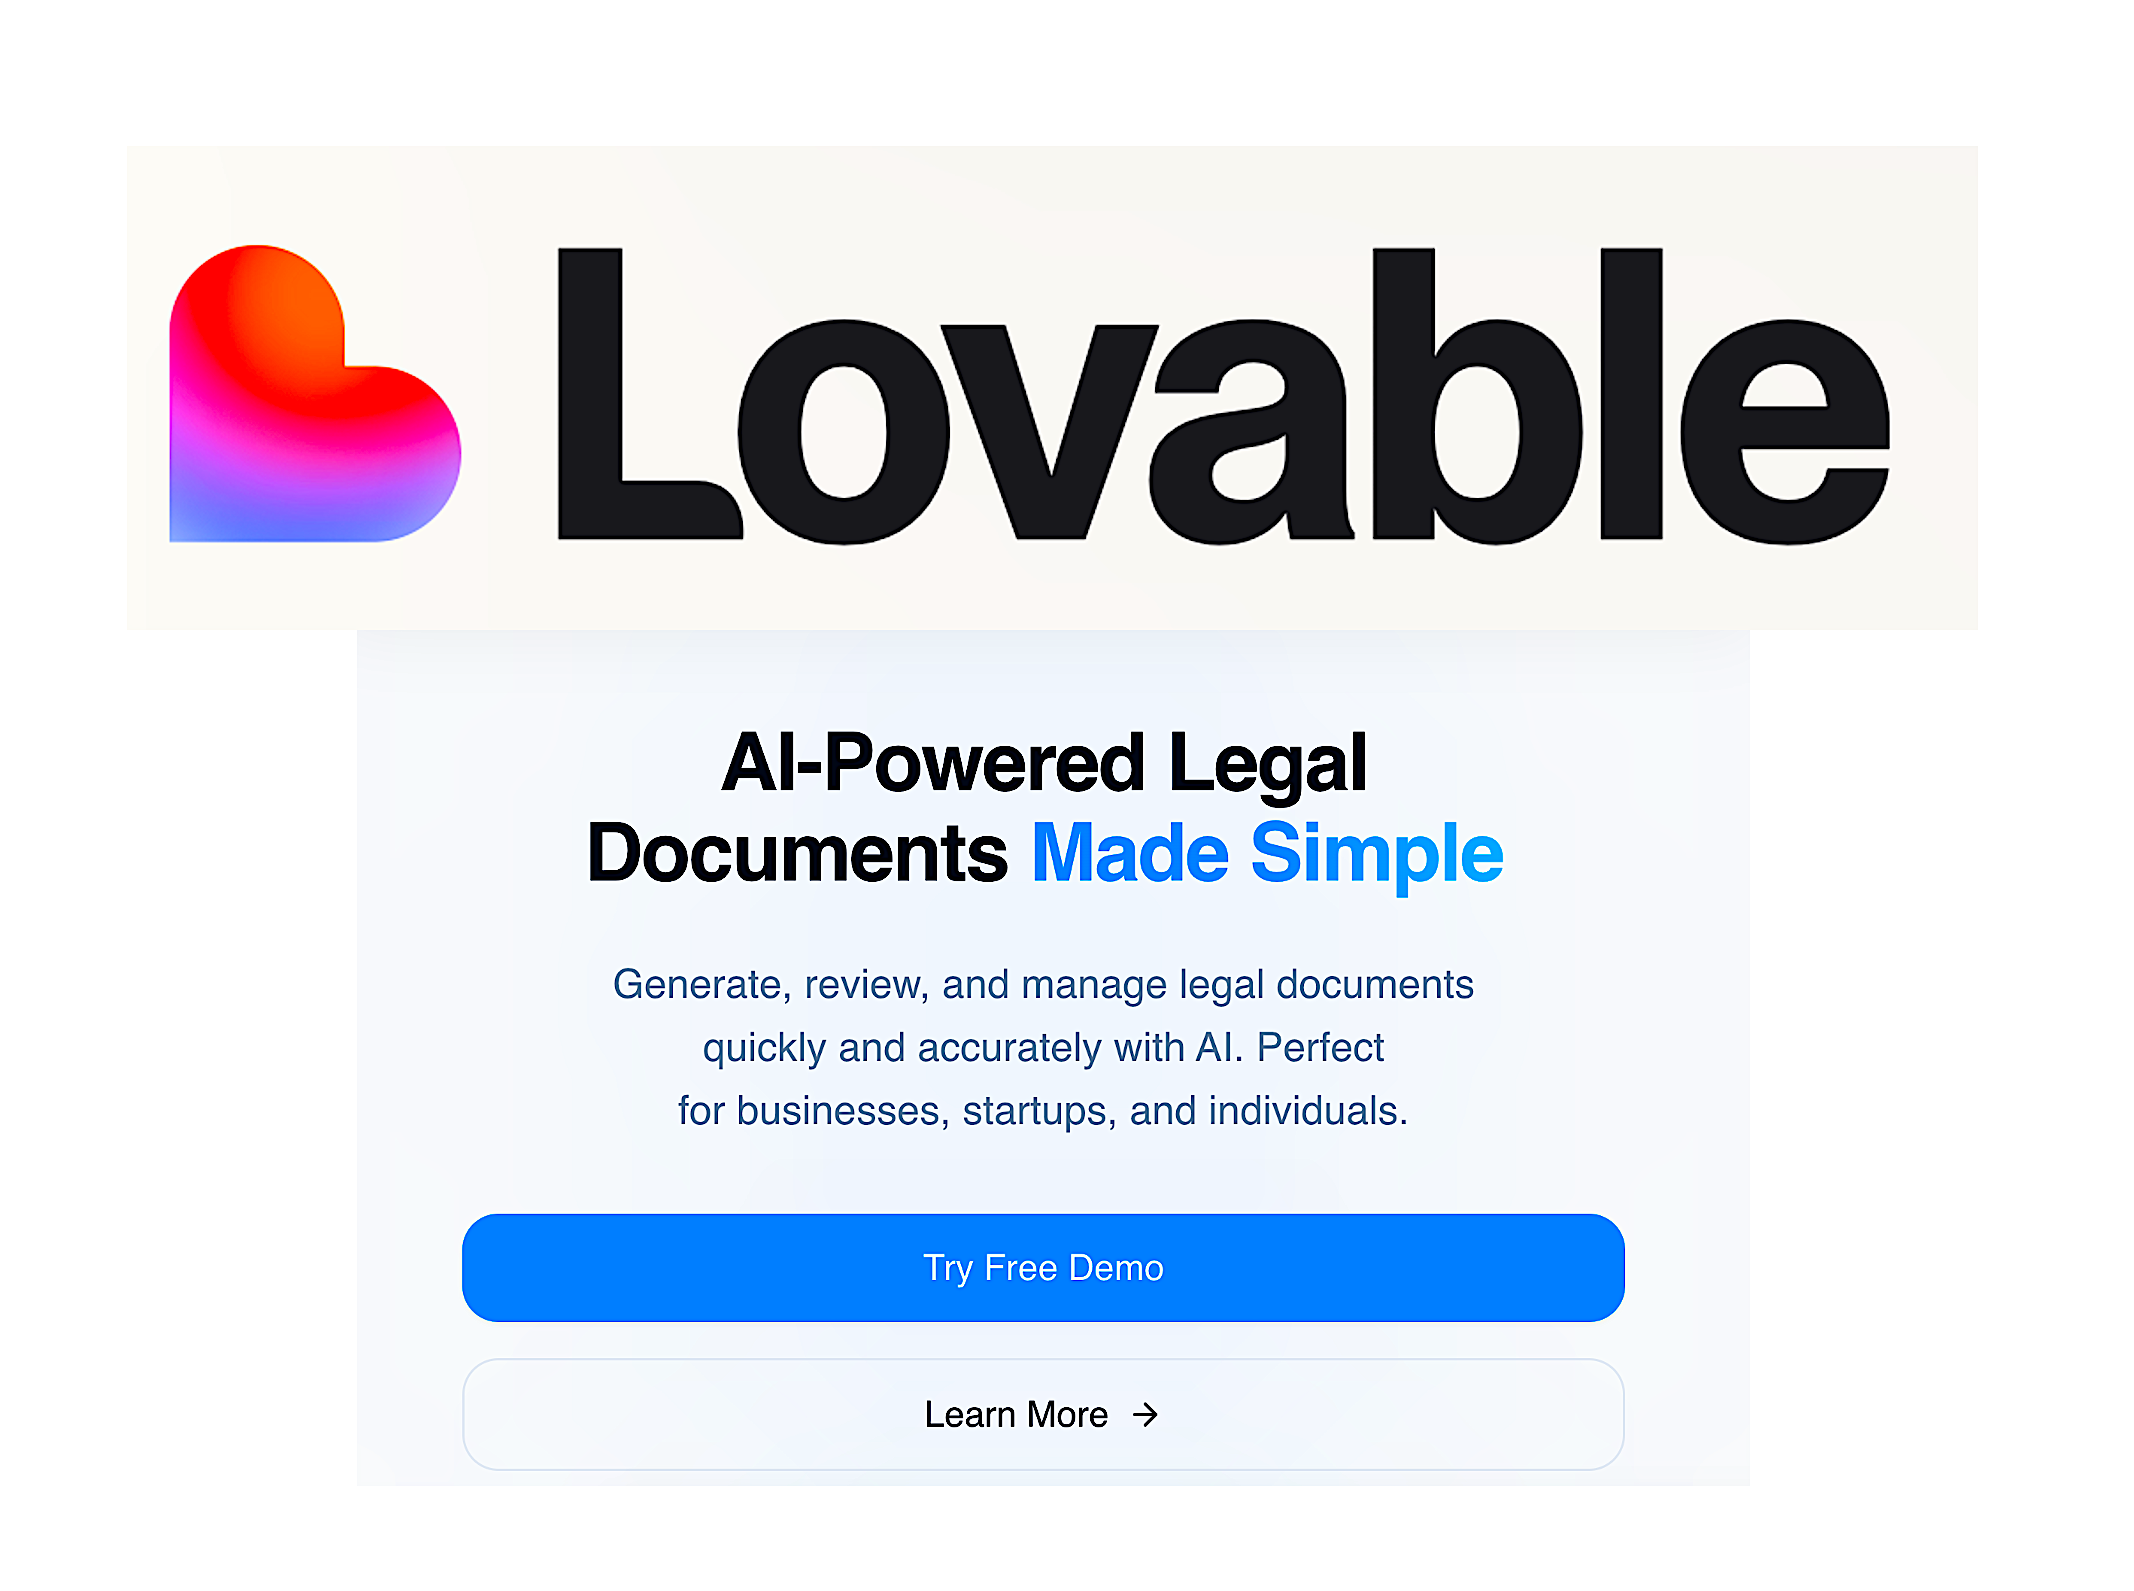Click the letter "L" of Lovable wordmark

[648, 394]
